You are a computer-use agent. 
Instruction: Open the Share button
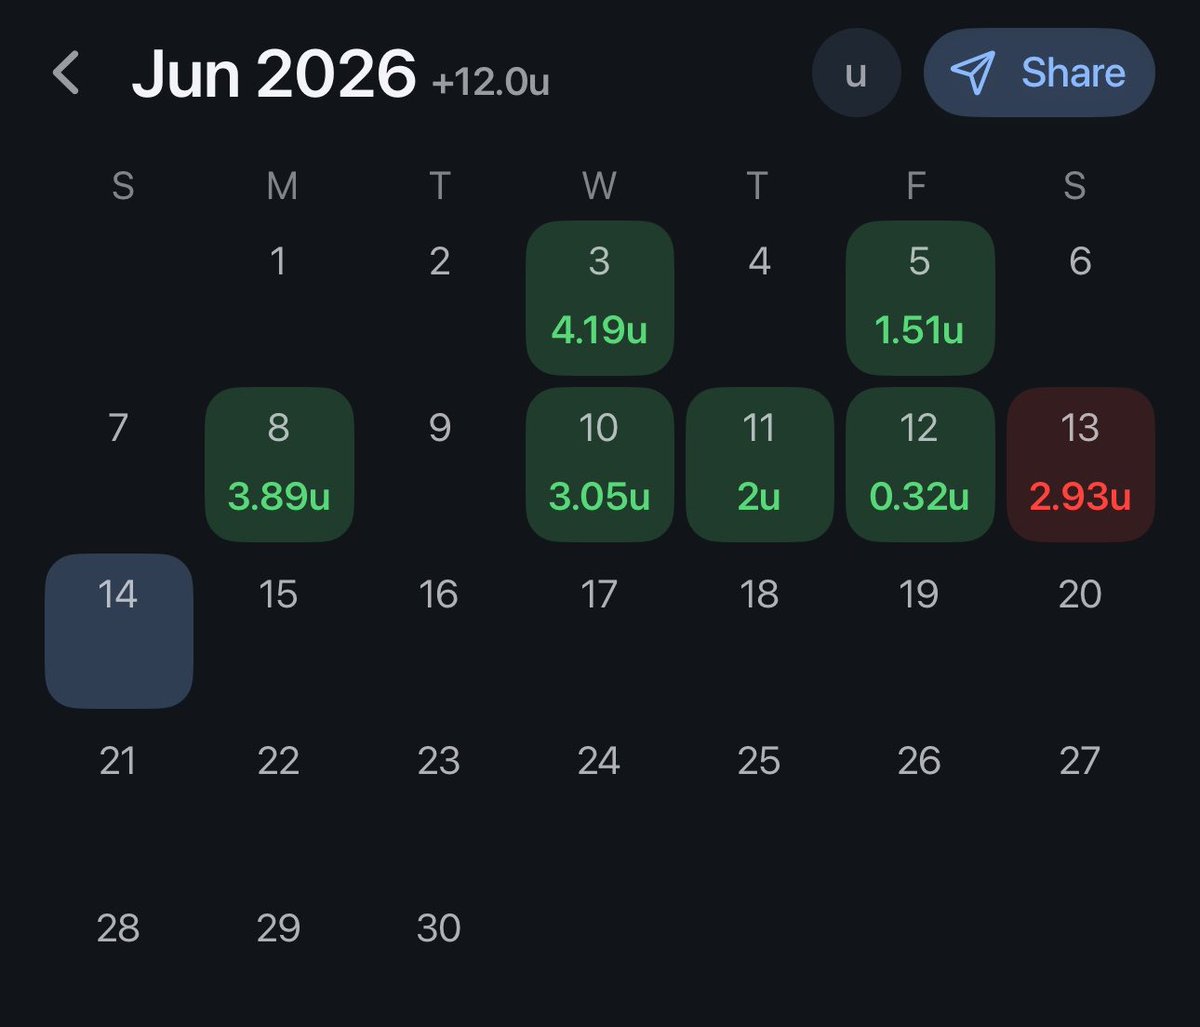click(x=1039, y=73)
